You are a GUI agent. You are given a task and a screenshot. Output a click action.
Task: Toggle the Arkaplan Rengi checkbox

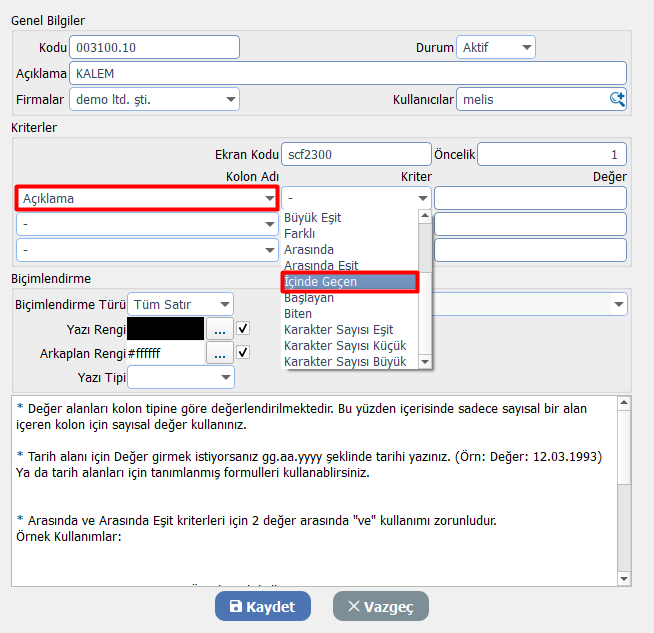243,352
